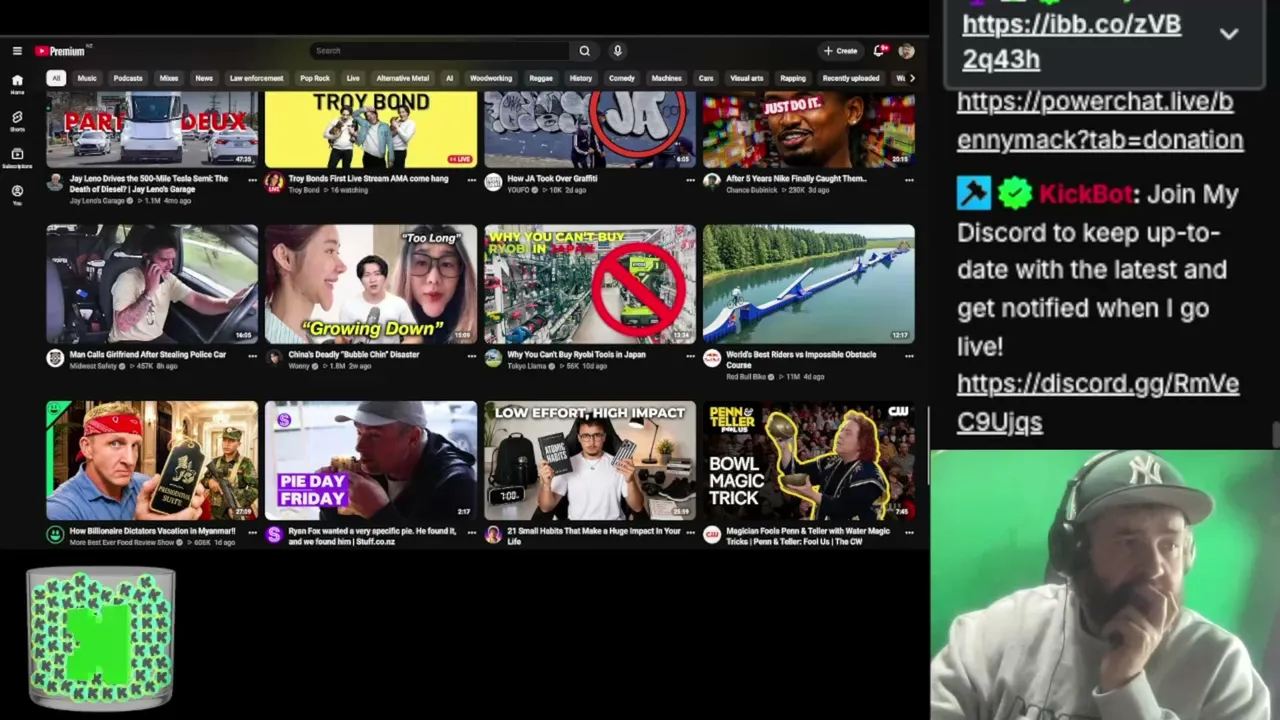Select the All filter chip
Image resolution: width=1280 pixels, height=720 pixels.
coord(56,78)
